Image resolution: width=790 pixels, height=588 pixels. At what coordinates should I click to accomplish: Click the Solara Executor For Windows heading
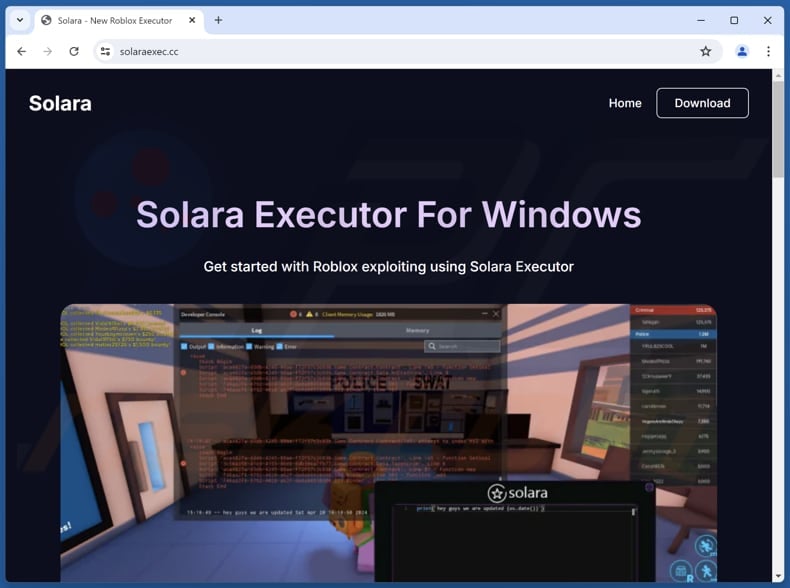pos(388,215)
